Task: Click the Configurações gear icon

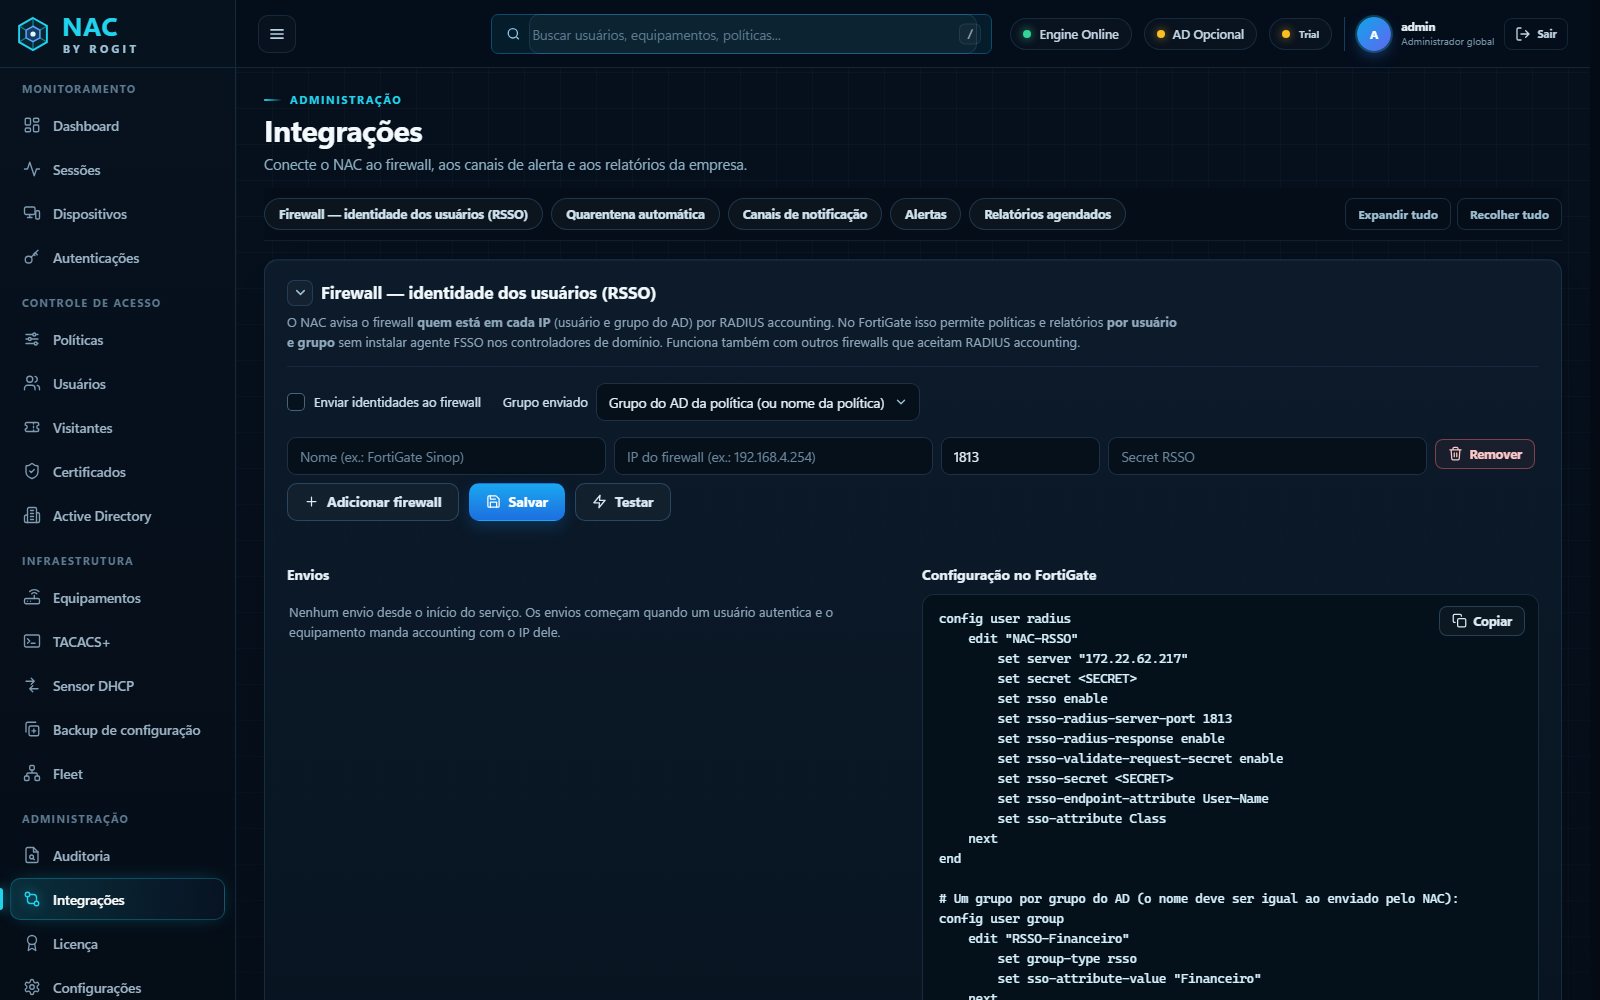Action: click(x=32, y=988)
